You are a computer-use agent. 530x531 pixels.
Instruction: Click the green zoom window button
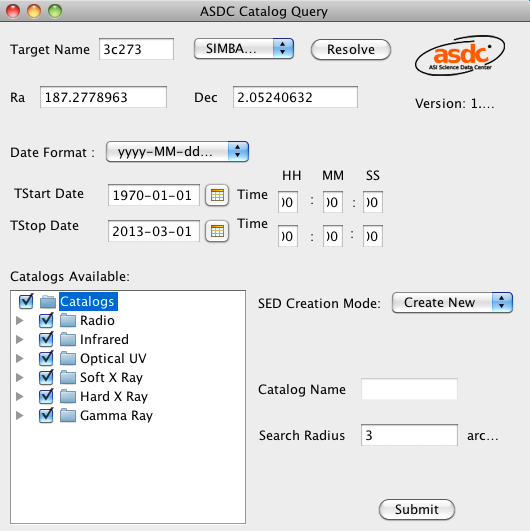55,11
